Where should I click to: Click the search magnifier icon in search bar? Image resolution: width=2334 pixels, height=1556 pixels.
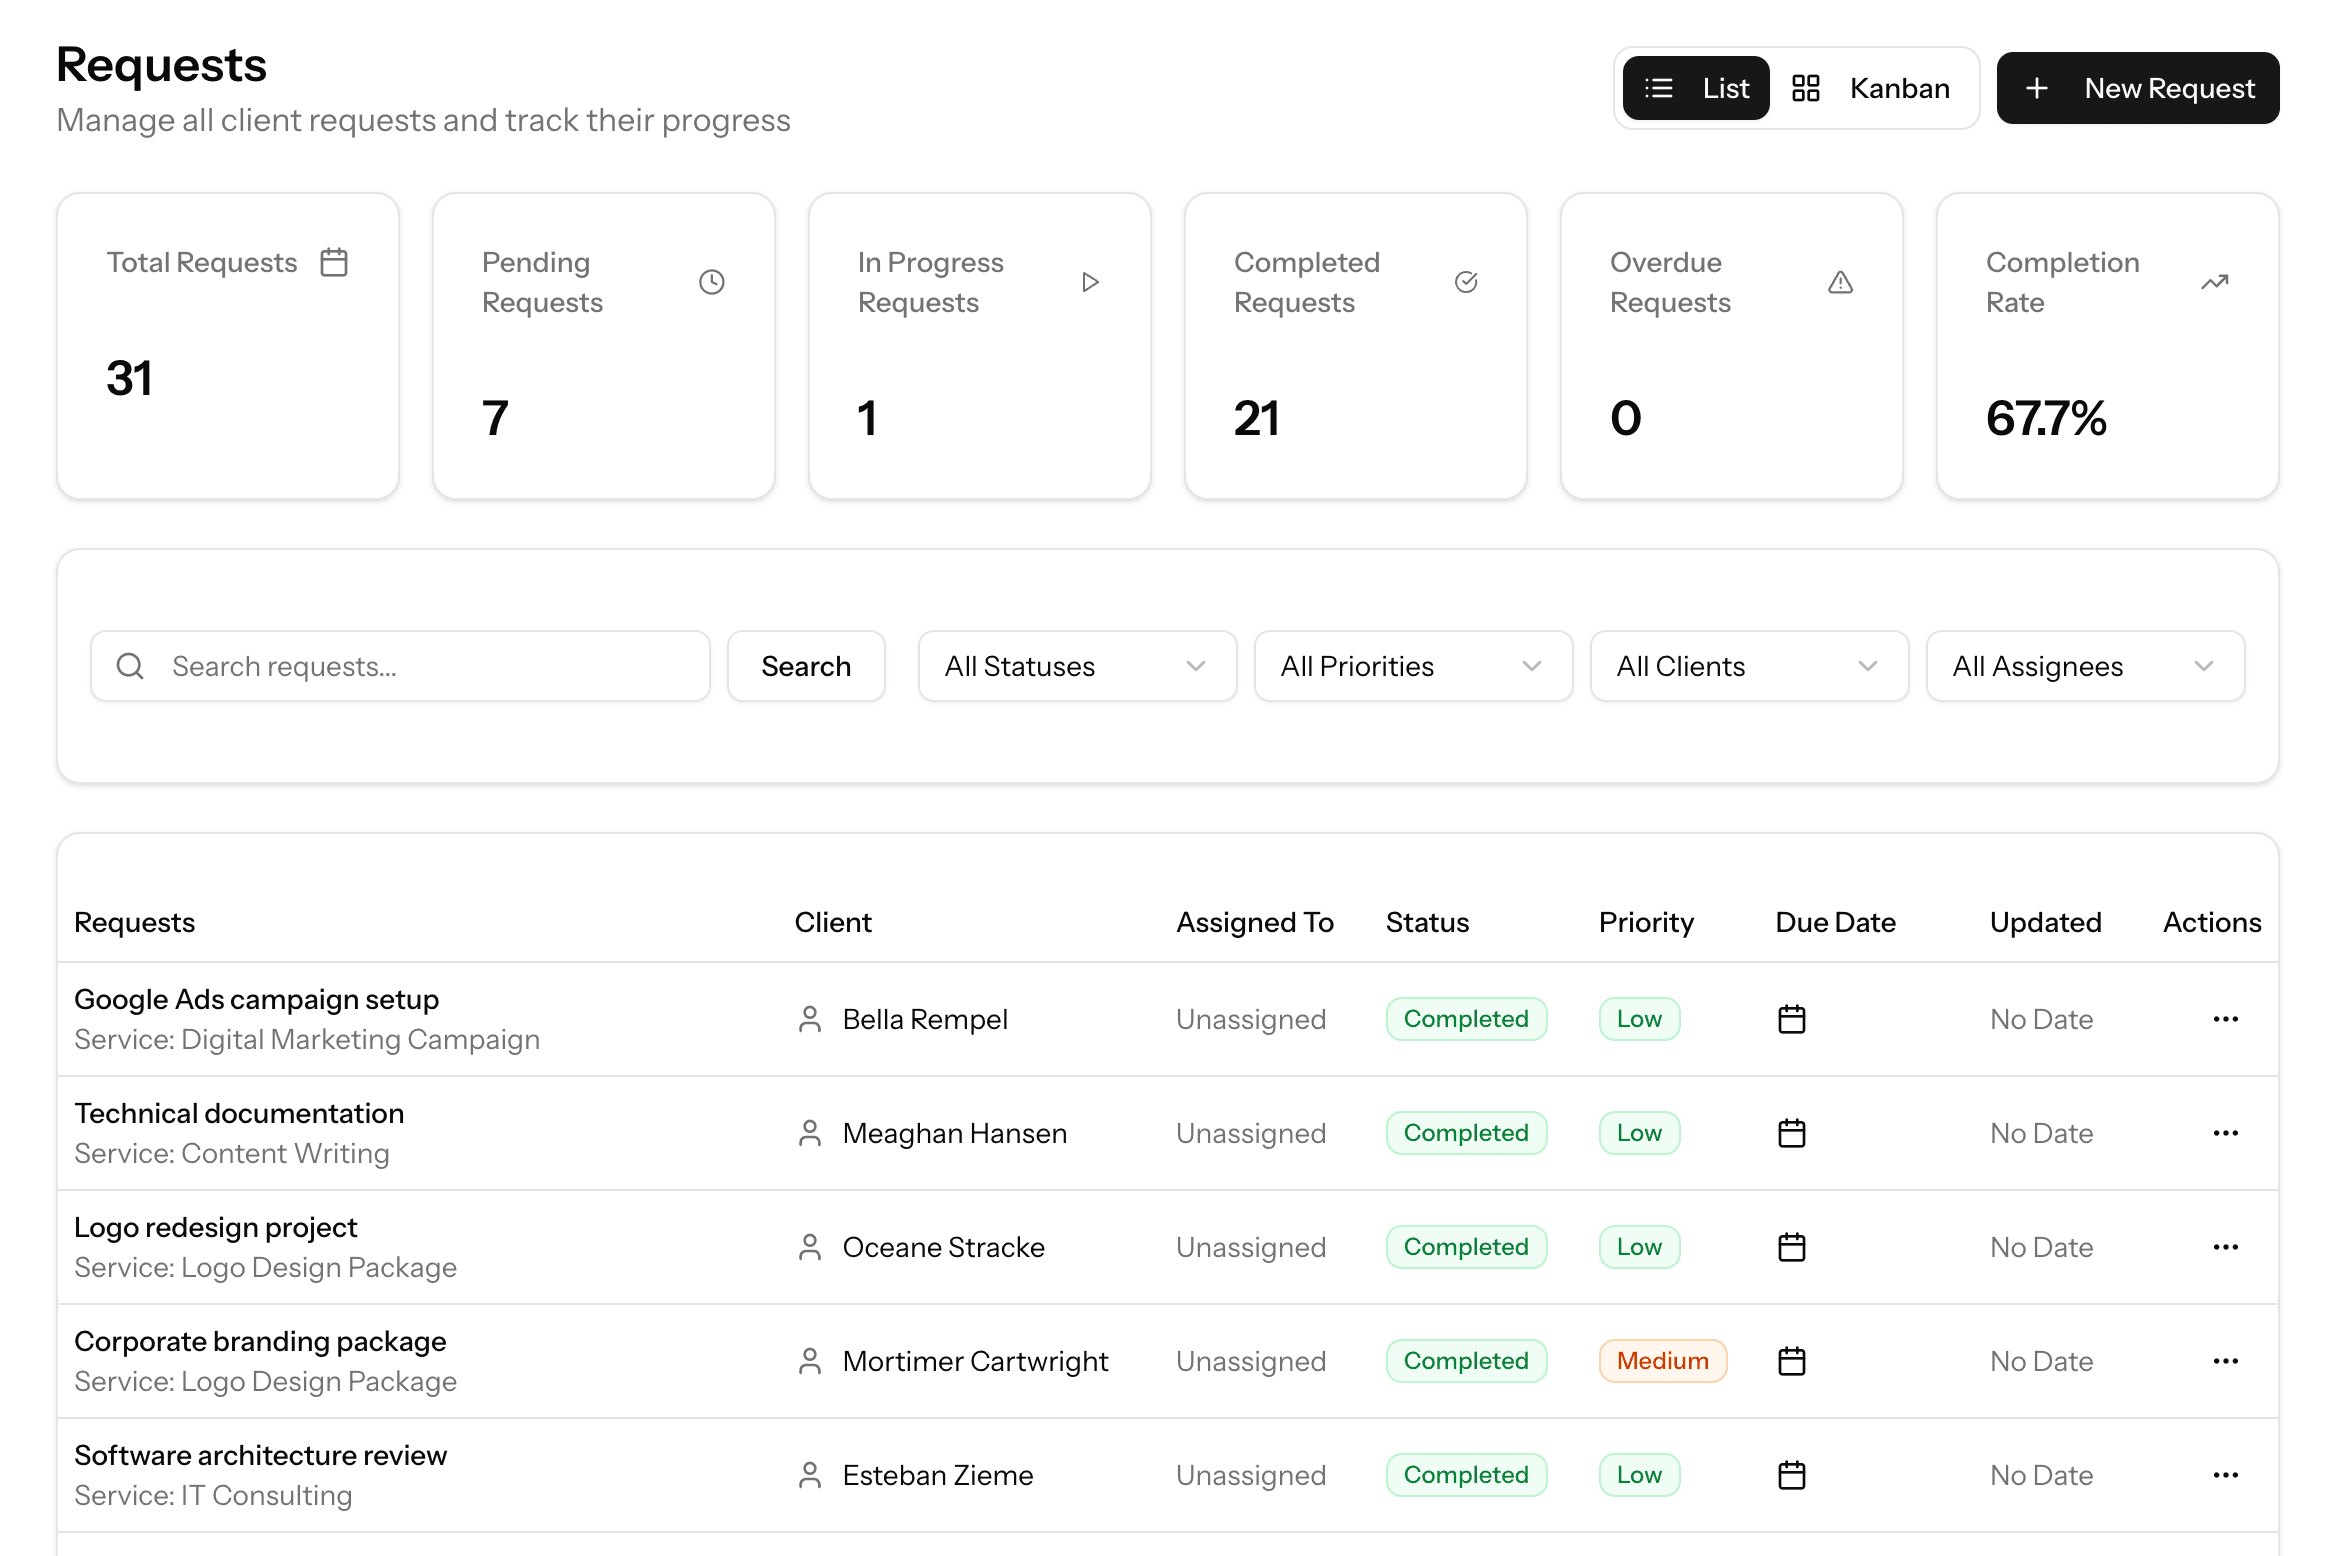tap(130, 665)
